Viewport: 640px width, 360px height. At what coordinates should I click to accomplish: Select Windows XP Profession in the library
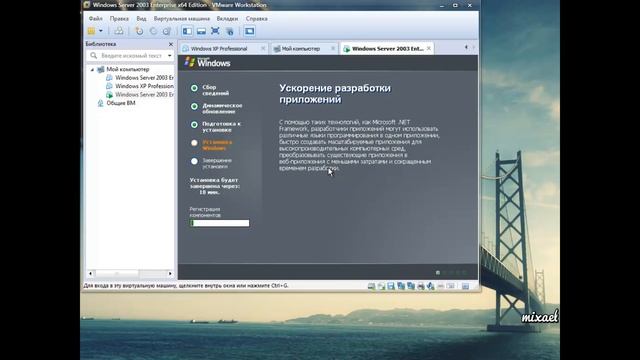[144, 86]
